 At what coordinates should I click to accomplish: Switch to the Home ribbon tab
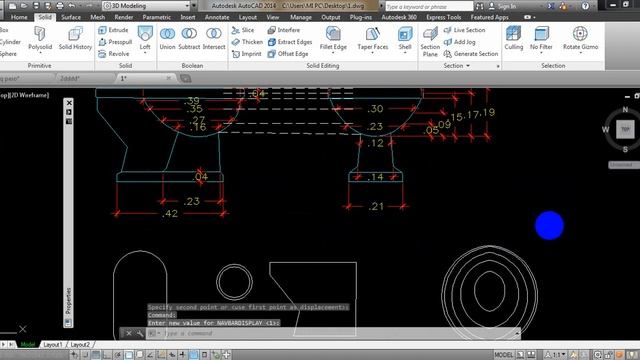[x=19, y=17]
